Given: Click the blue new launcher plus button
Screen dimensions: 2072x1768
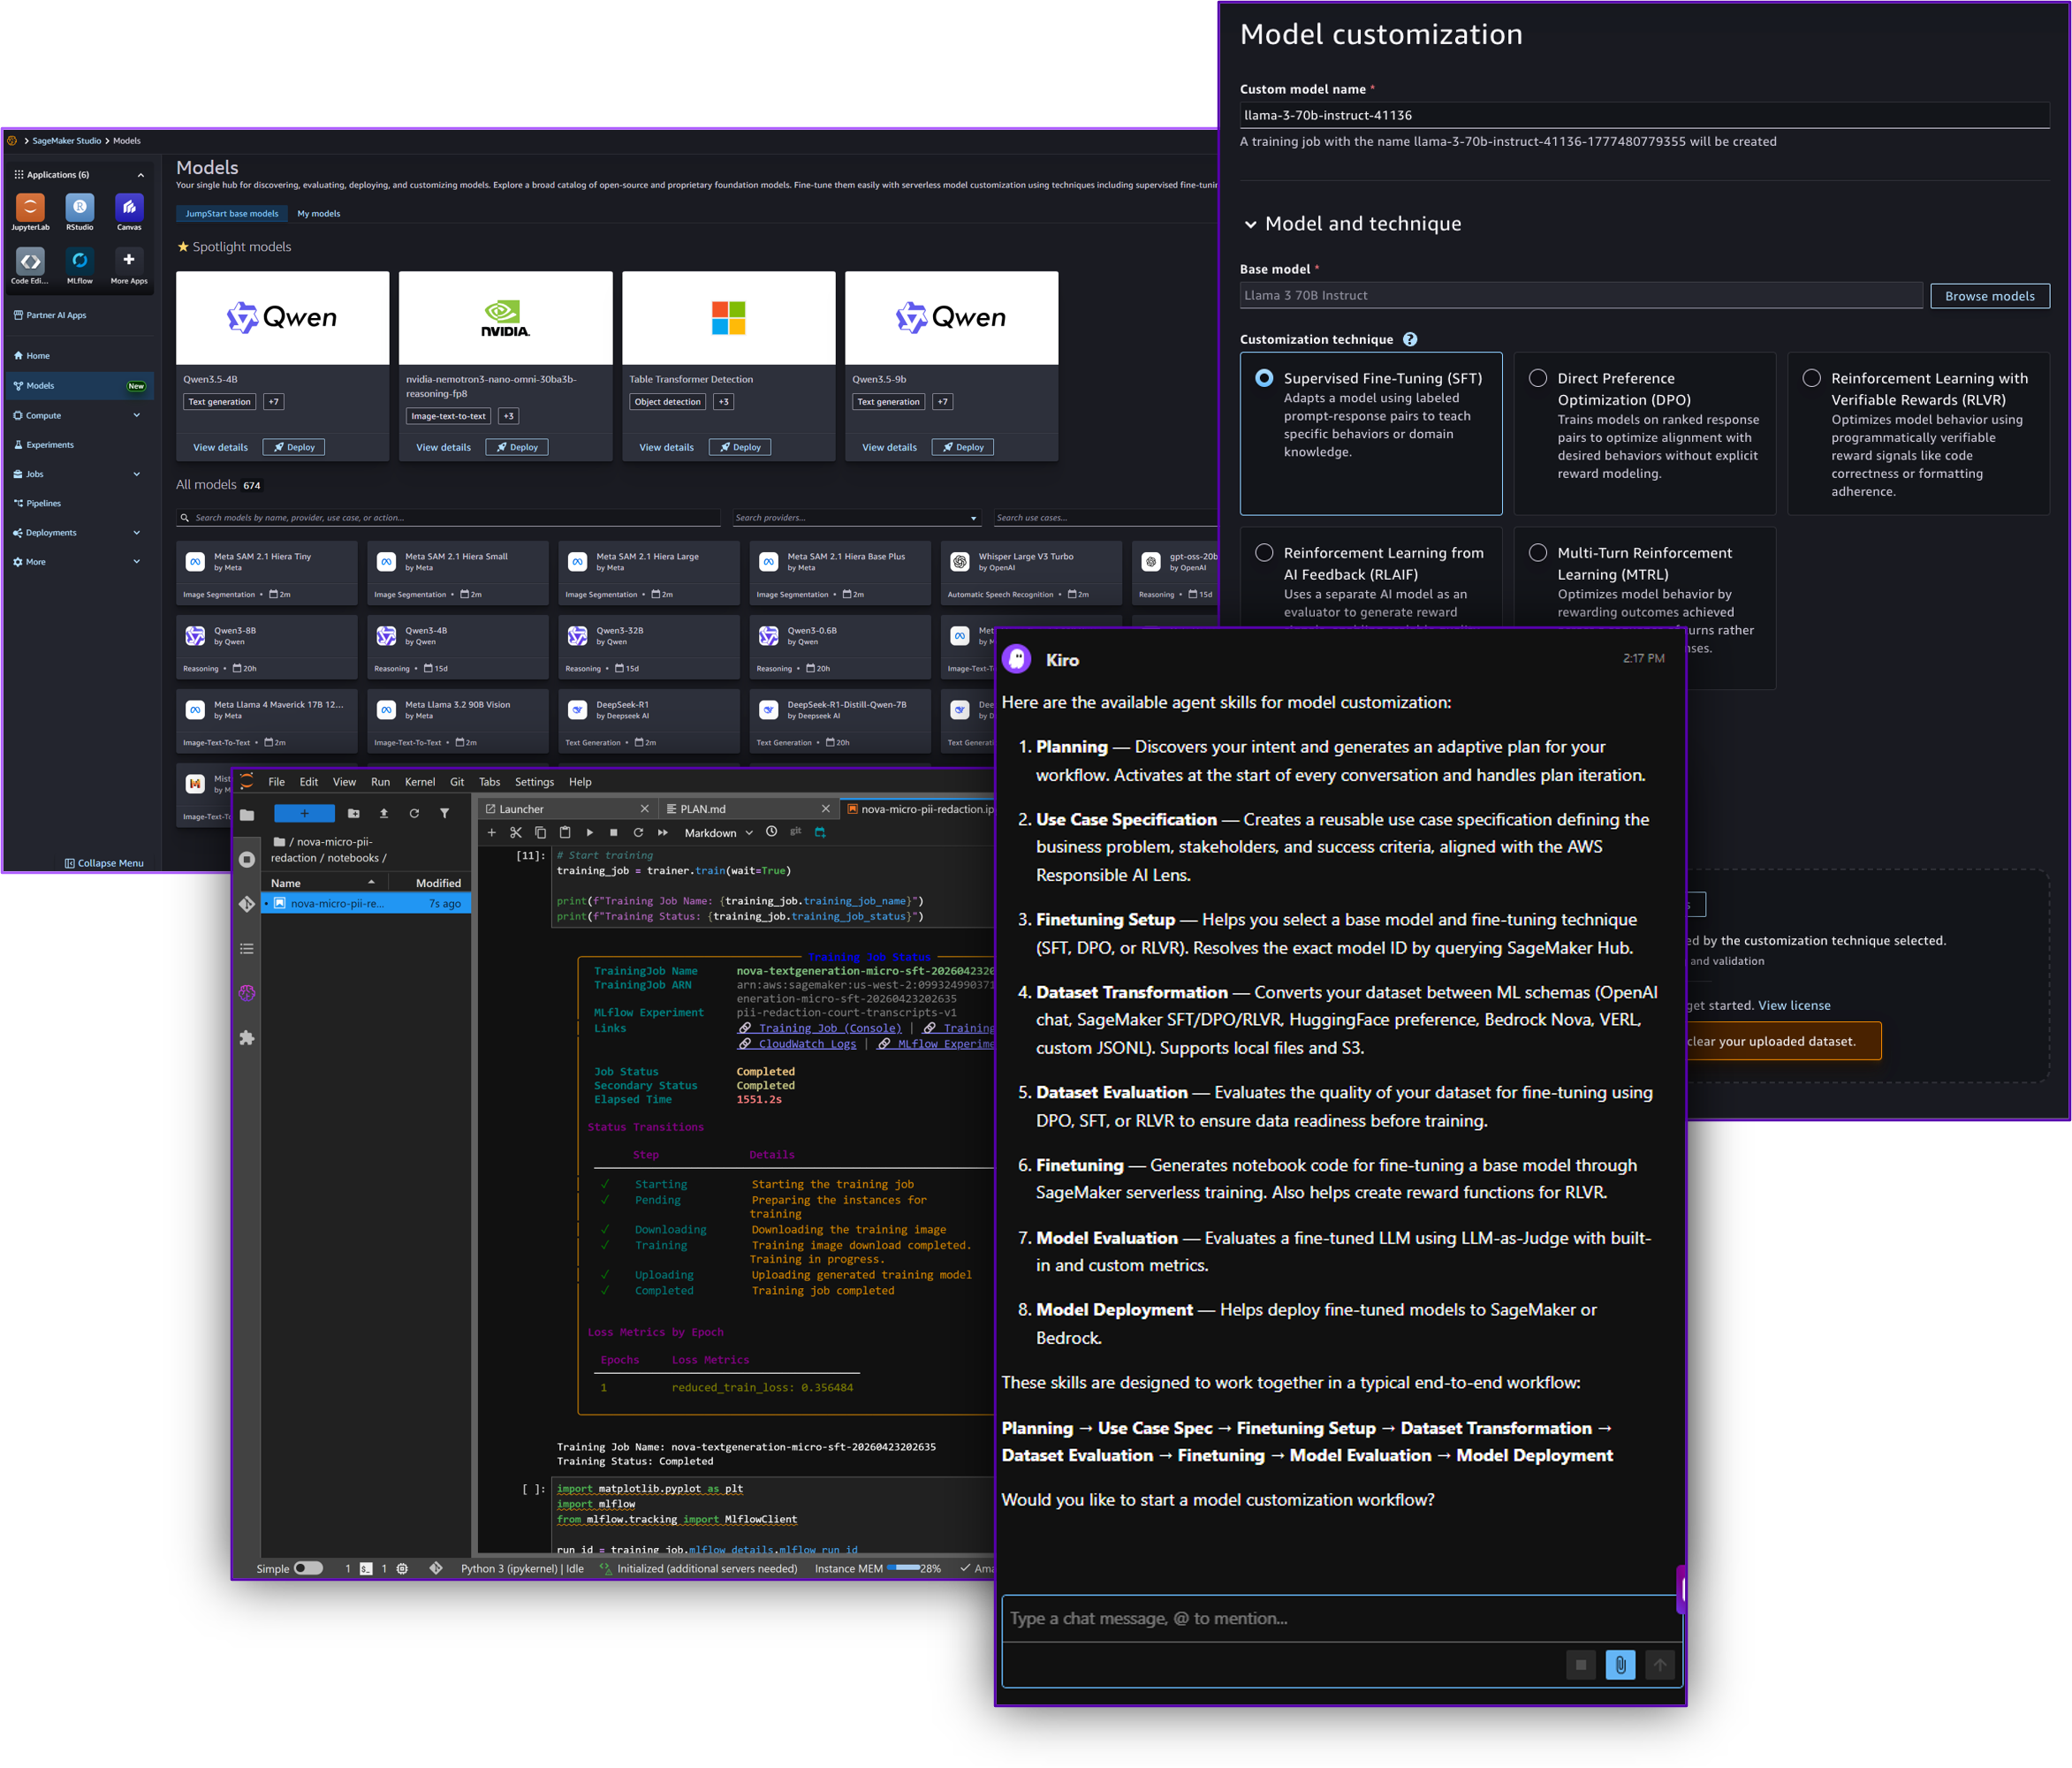Looking at the screenshot, I should 304,813.
